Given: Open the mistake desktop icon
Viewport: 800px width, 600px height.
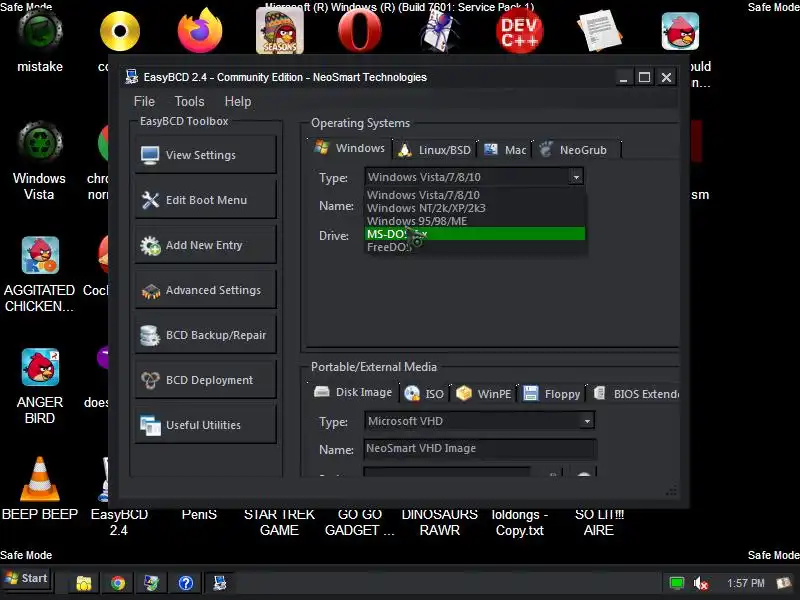Looking at the screenshot, I should coord(40,41).
